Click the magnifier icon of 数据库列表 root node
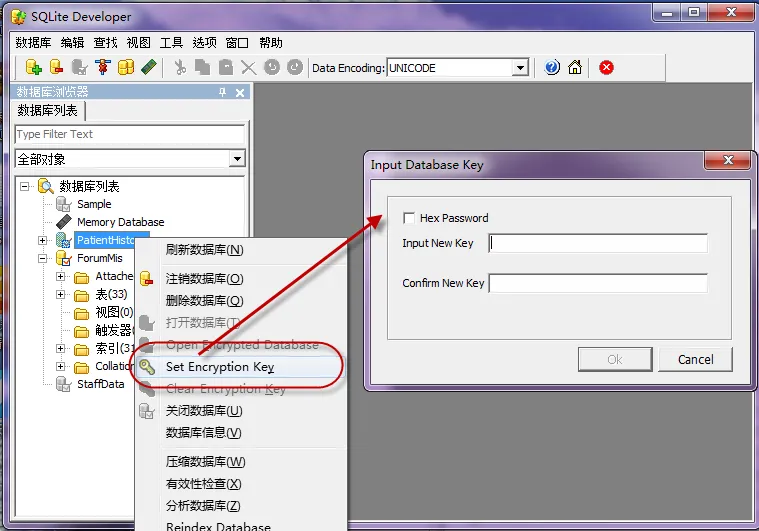 tap(46, 186)
